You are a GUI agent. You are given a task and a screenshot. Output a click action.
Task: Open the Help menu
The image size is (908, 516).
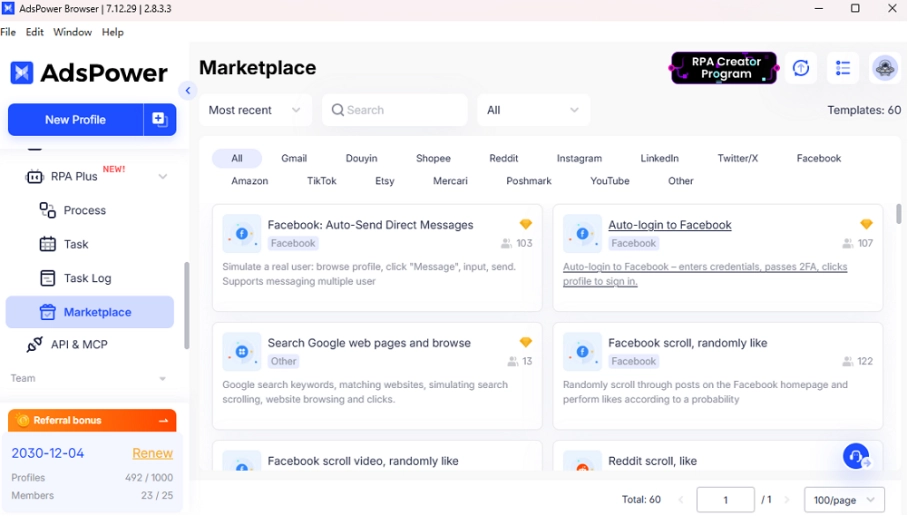pos(113,32)
